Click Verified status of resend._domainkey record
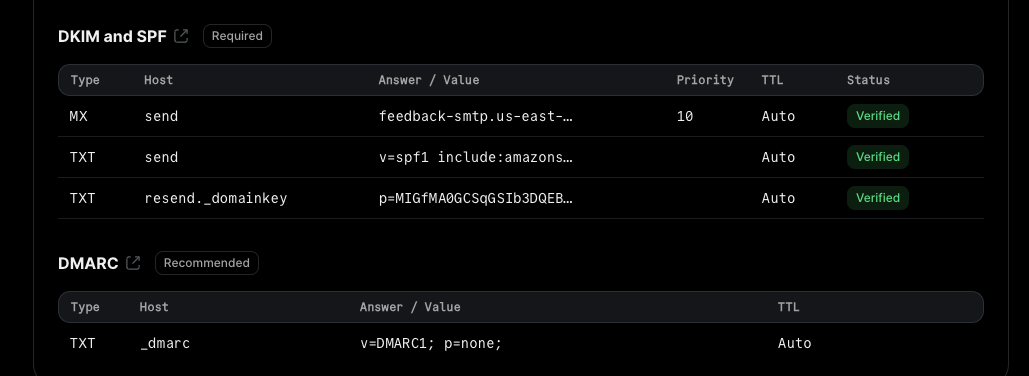1029x376 pixels. (x=877, y=198)
